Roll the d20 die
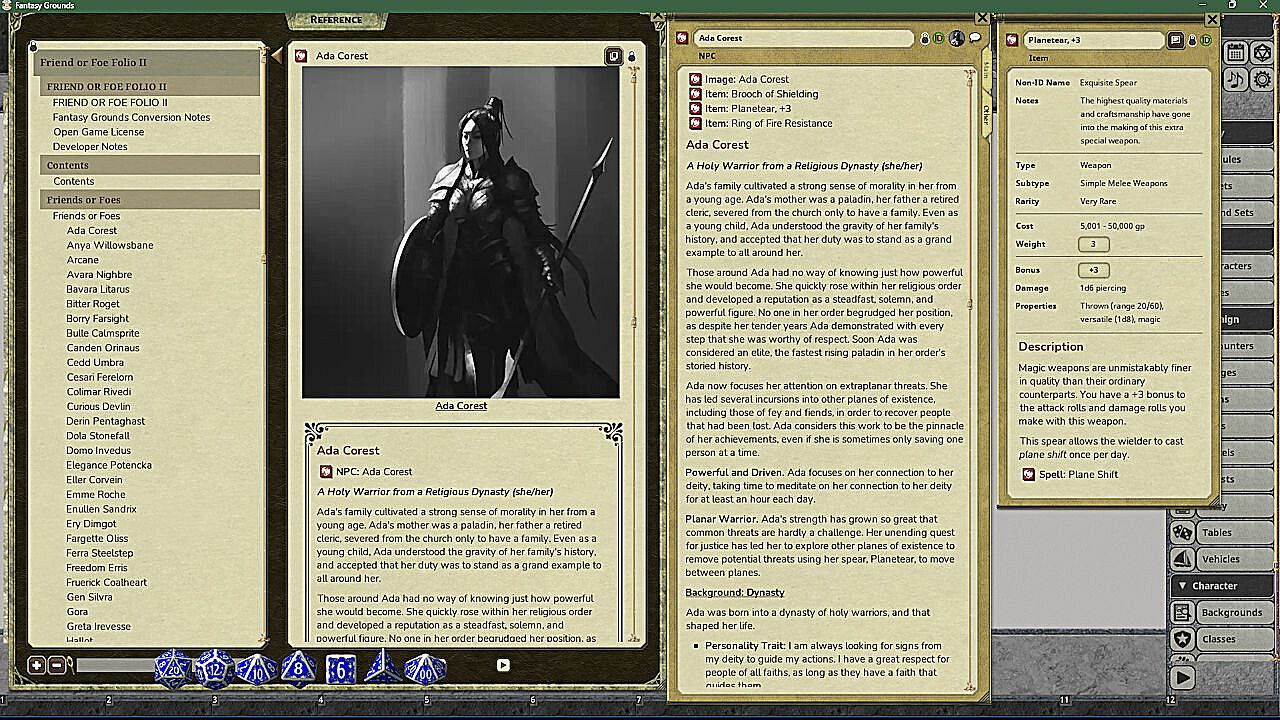Screen dimensions: 1280x720 (172, 668)
